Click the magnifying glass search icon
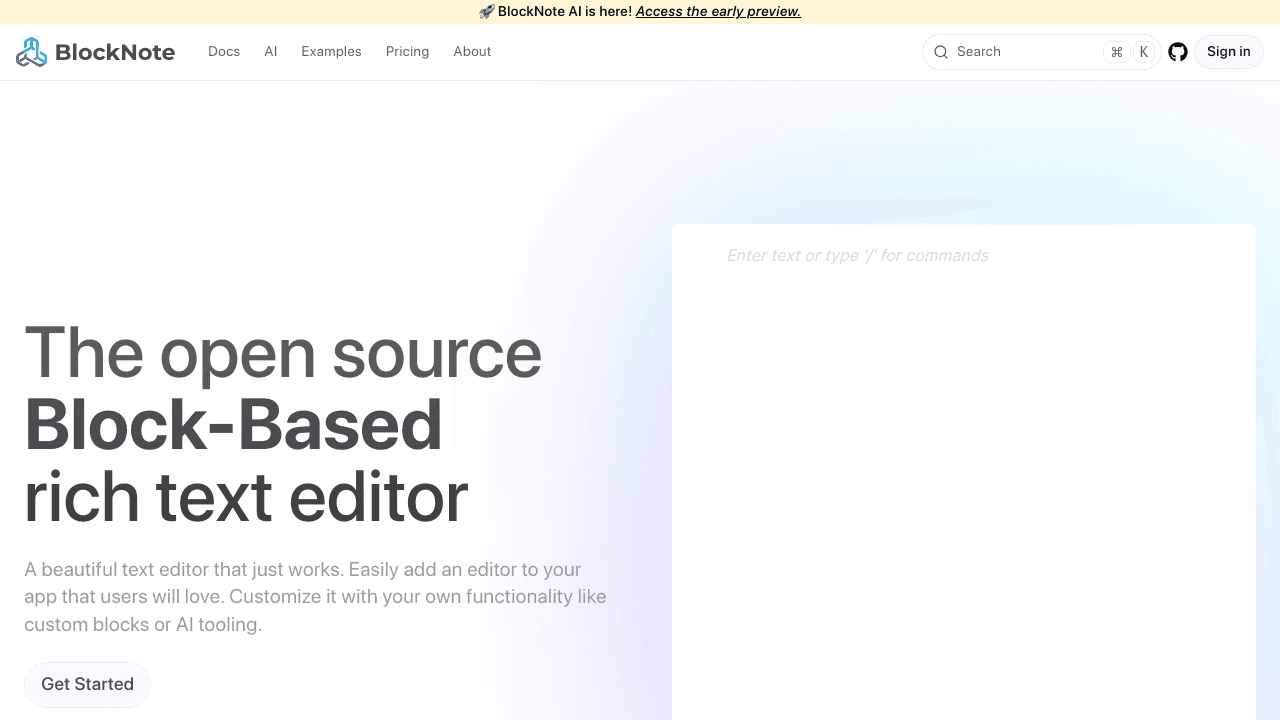The image size is (1280, 720). (x=941, y=51)
